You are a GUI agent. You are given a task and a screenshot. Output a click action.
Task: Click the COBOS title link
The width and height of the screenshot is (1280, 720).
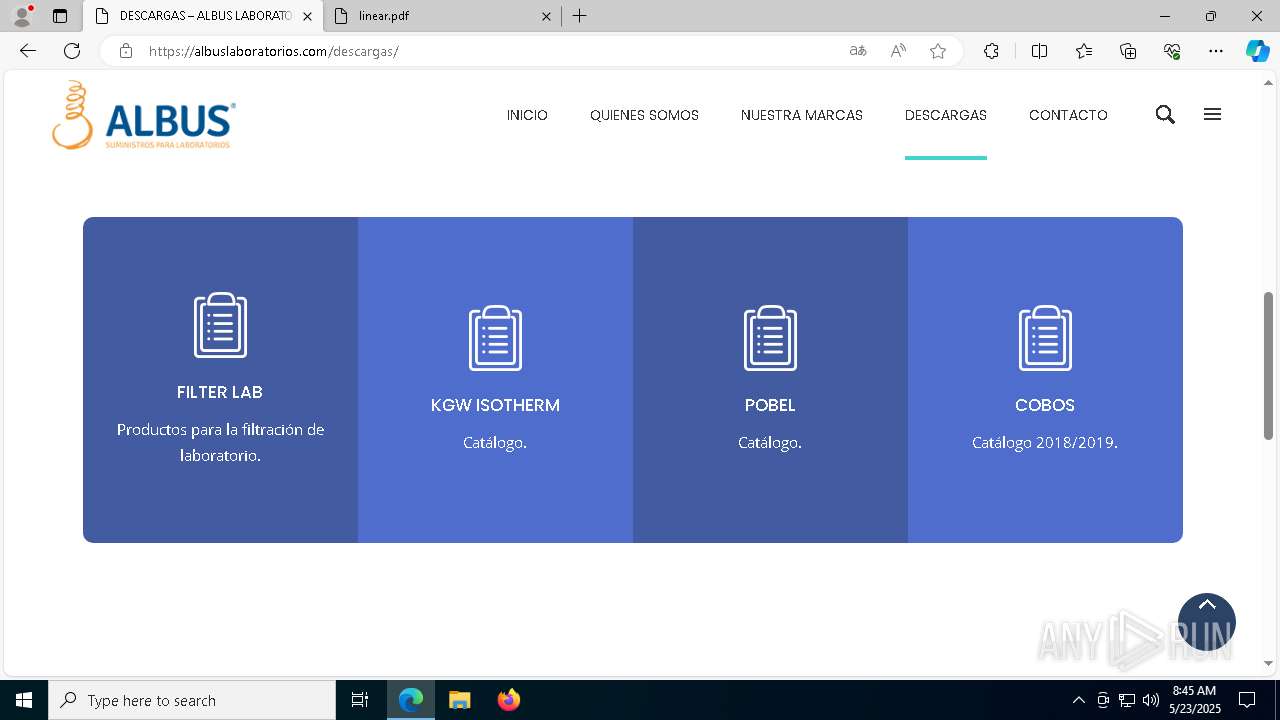[x=1045, y=405]
